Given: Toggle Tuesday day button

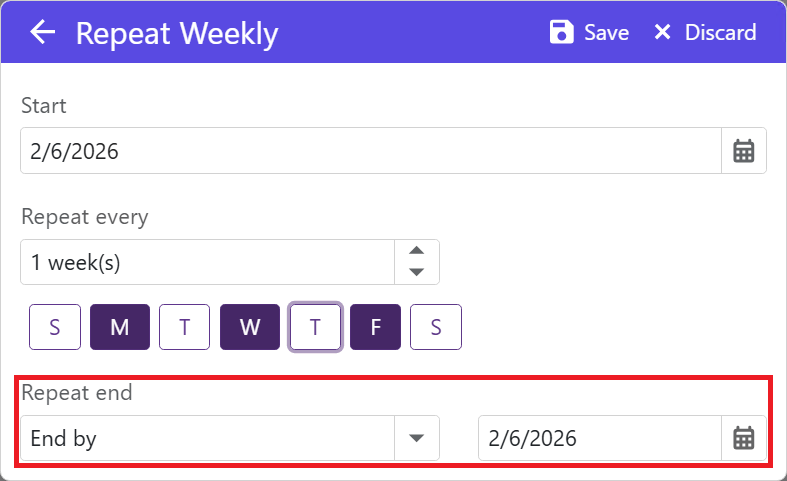Looking at the screenshot, I should pyautogui.click(x=185, y=327).
